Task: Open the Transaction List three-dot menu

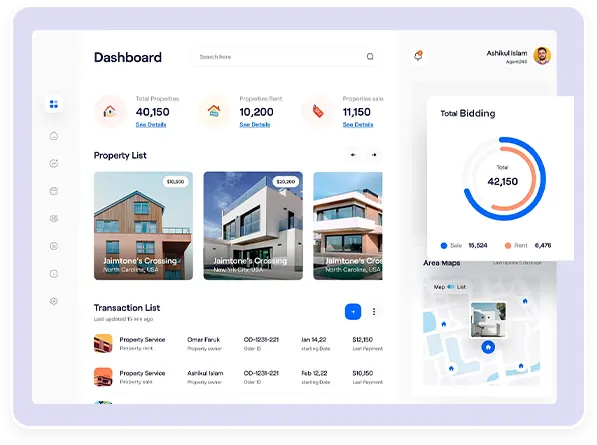Action: pyautogui.click(x=374, y=312)
